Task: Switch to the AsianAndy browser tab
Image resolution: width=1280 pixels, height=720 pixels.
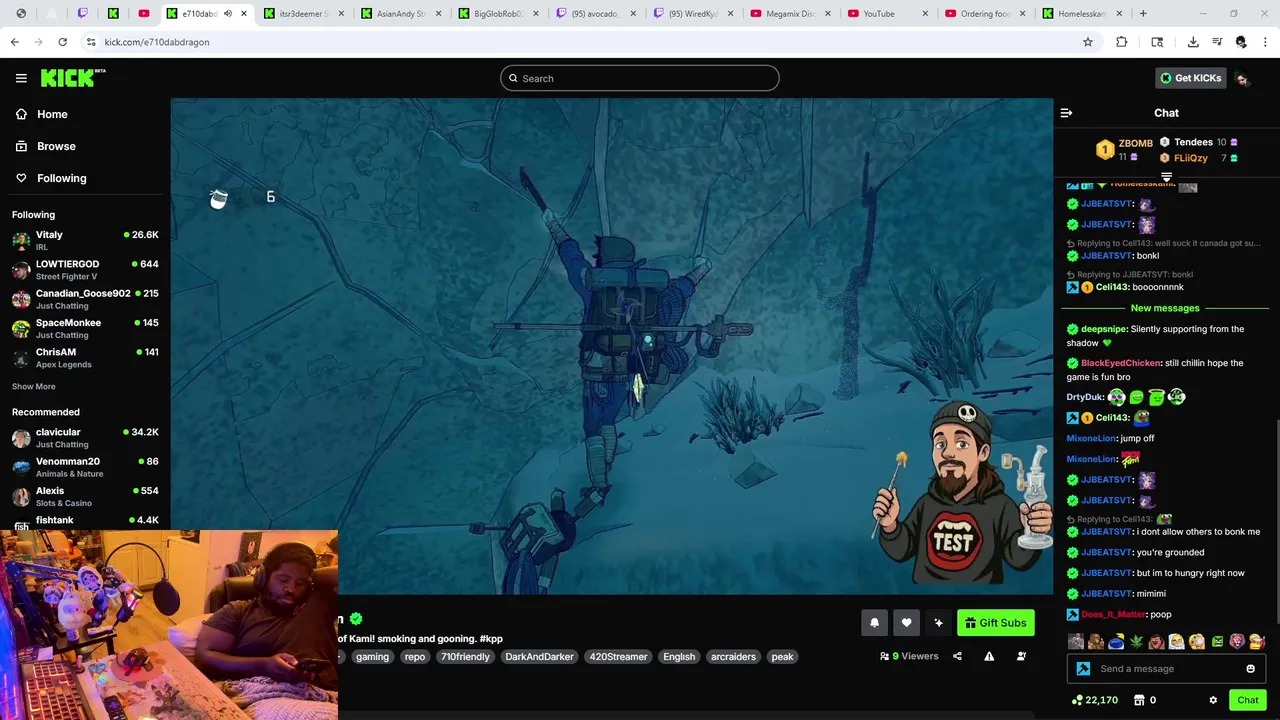Action: pos(400,13)
